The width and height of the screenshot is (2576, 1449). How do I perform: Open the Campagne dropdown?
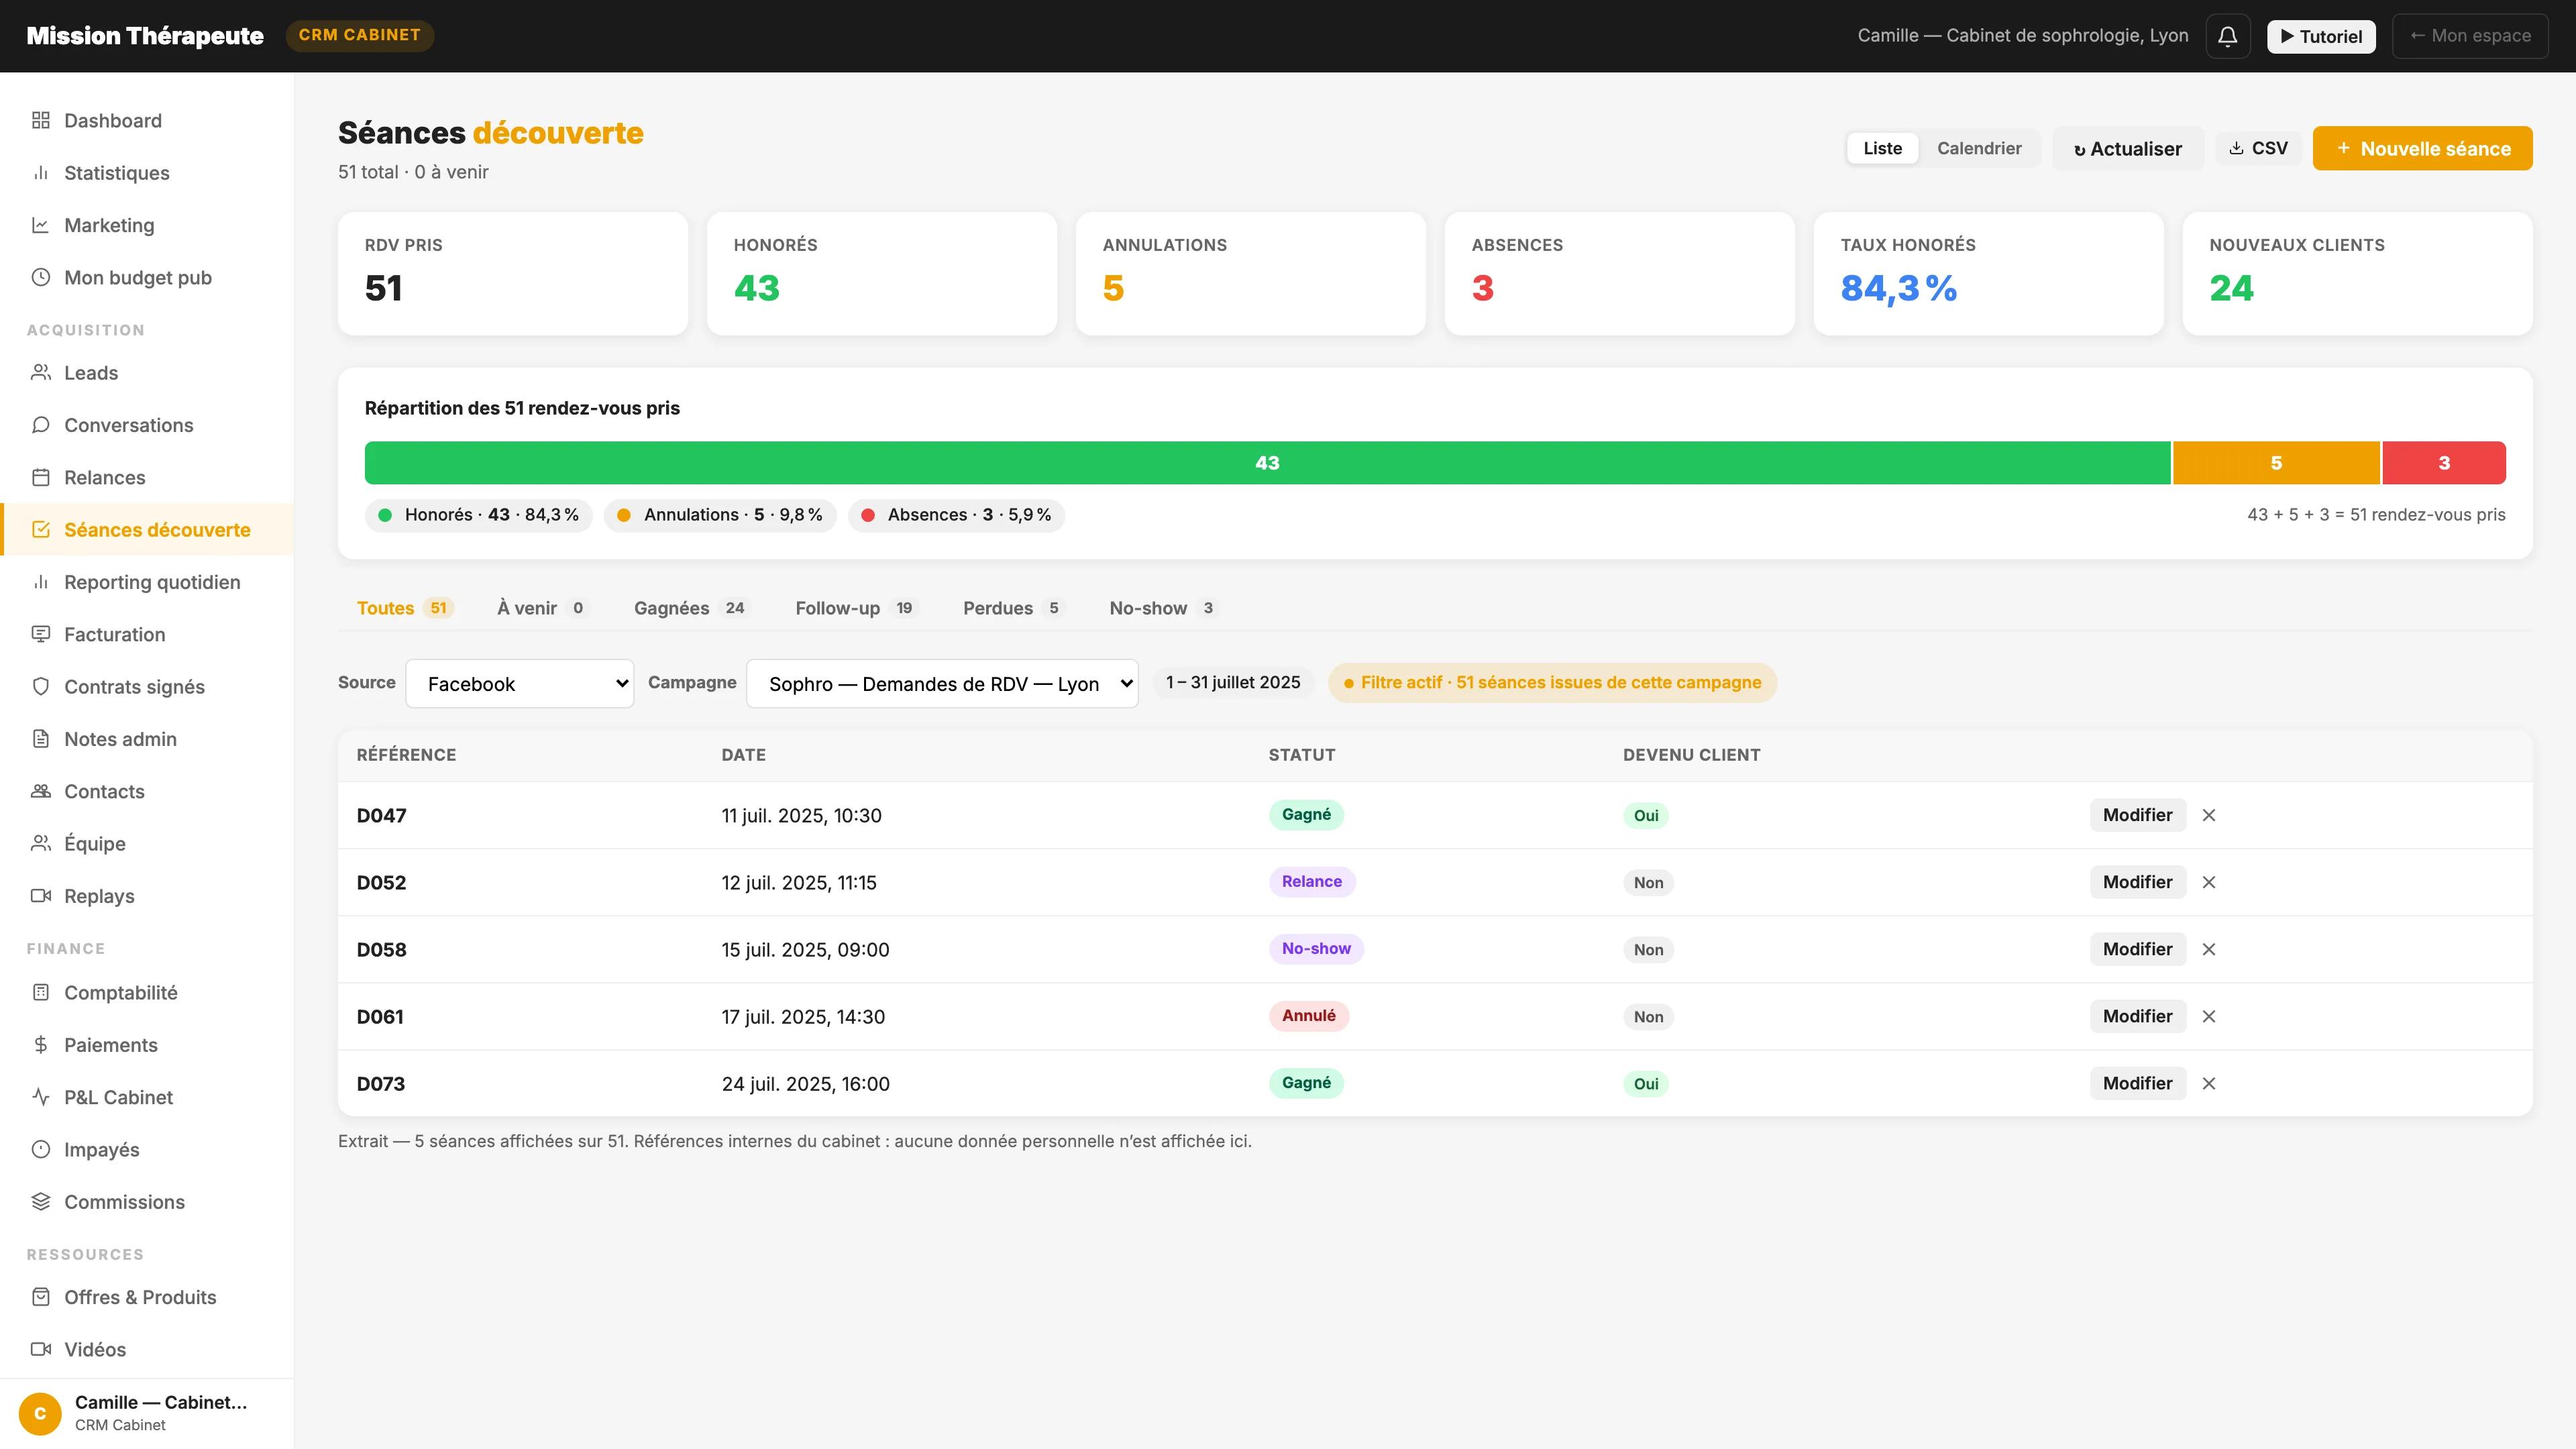pos(942,684)
